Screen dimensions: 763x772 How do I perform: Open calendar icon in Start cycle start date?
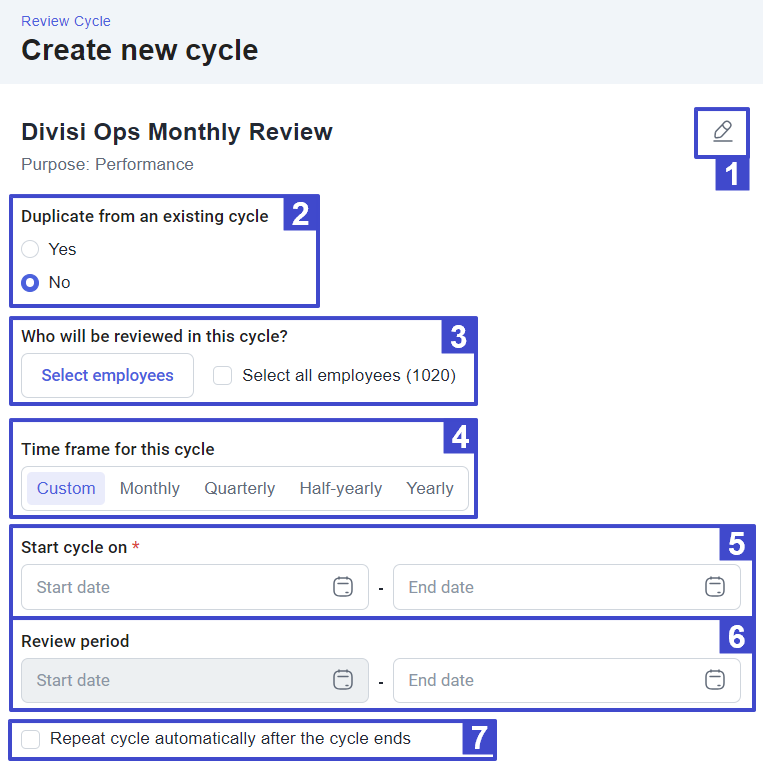(x=343, y=587)
